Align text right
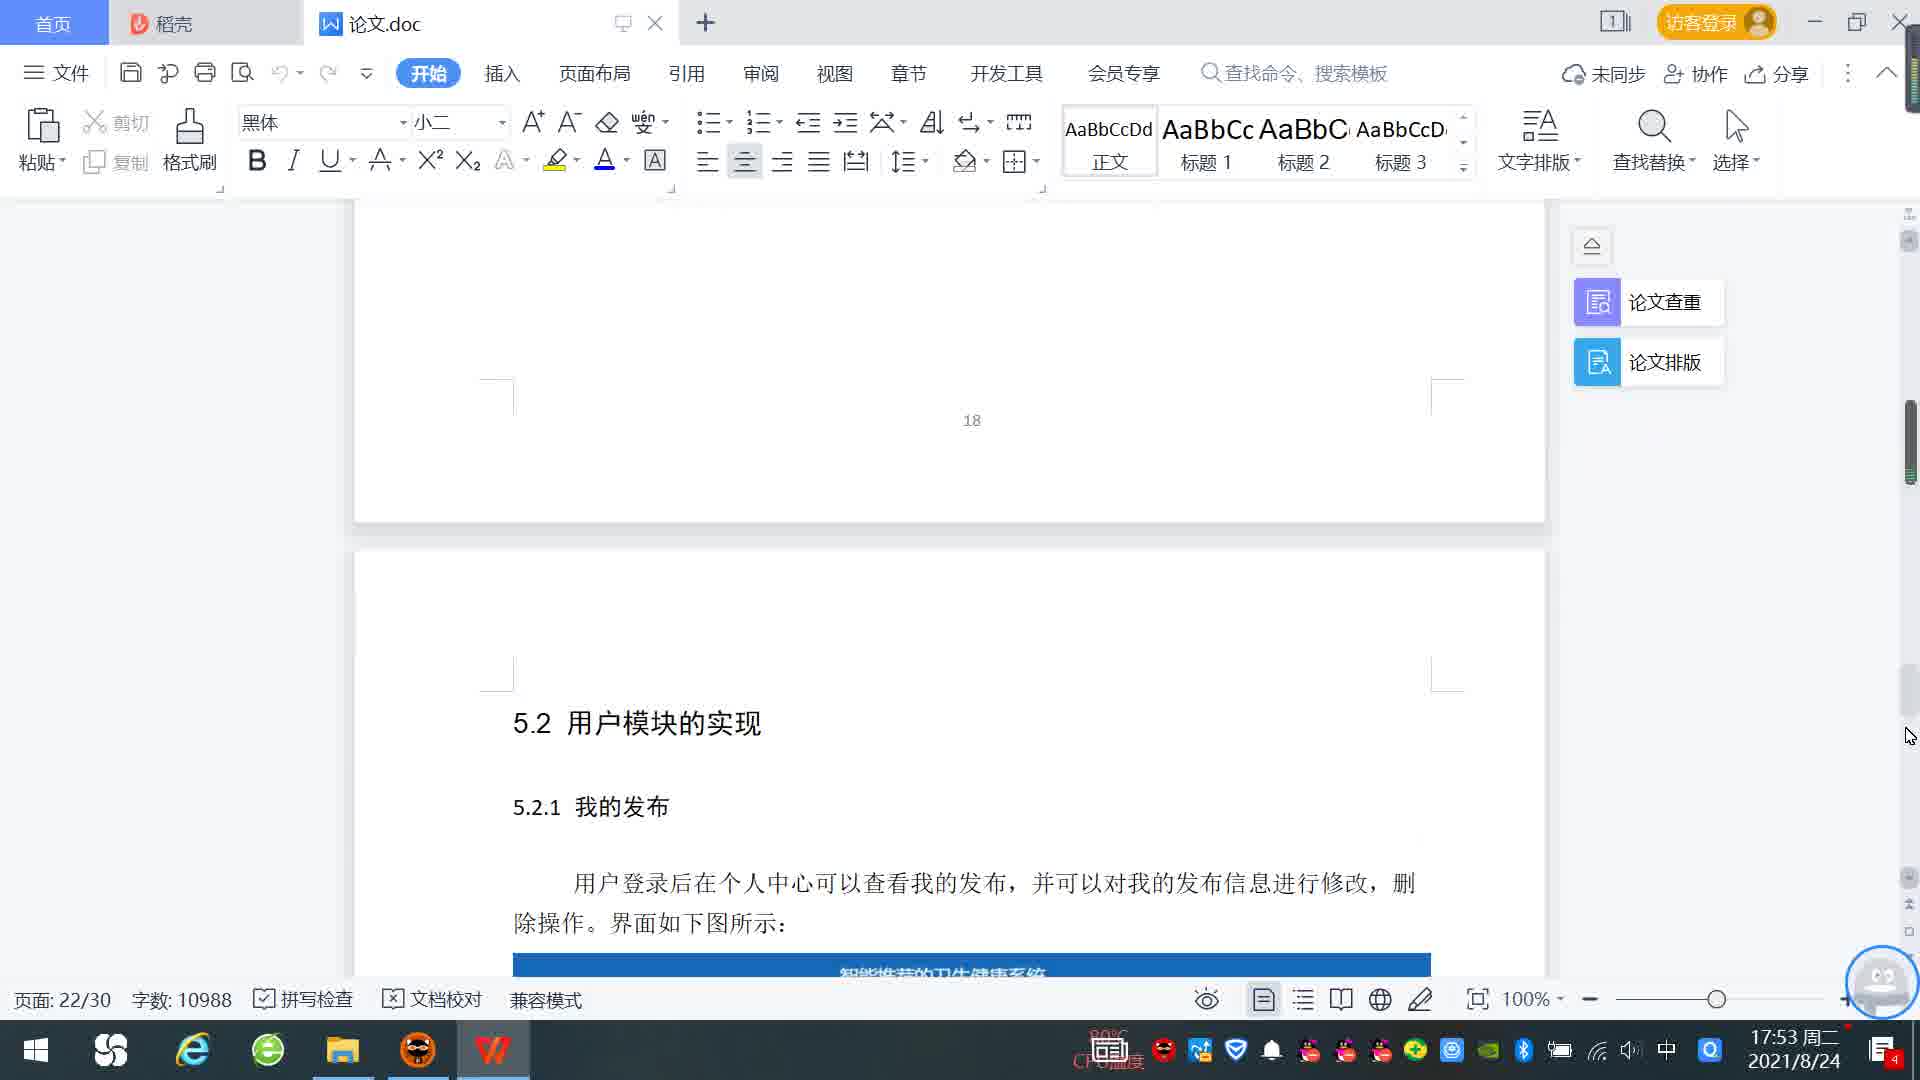The image size is (1920, 1080). click(x=782, y=161)
